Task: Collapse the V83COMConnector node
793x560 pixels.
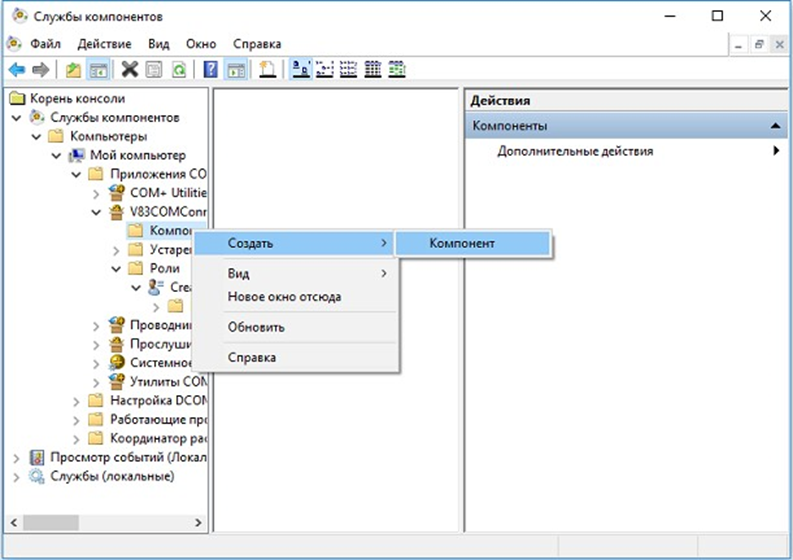Action: [x=96, y=212]
